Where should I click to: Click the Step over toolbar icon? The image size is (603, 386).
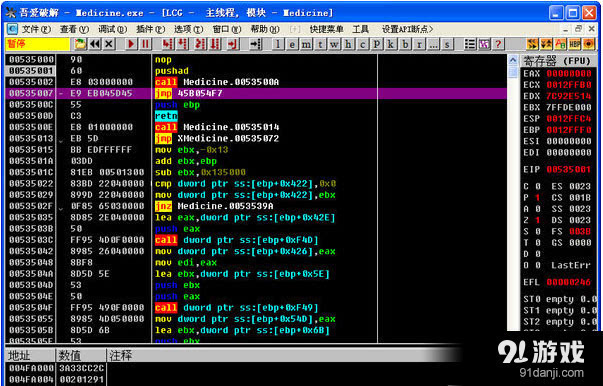(x=182, y=44)
